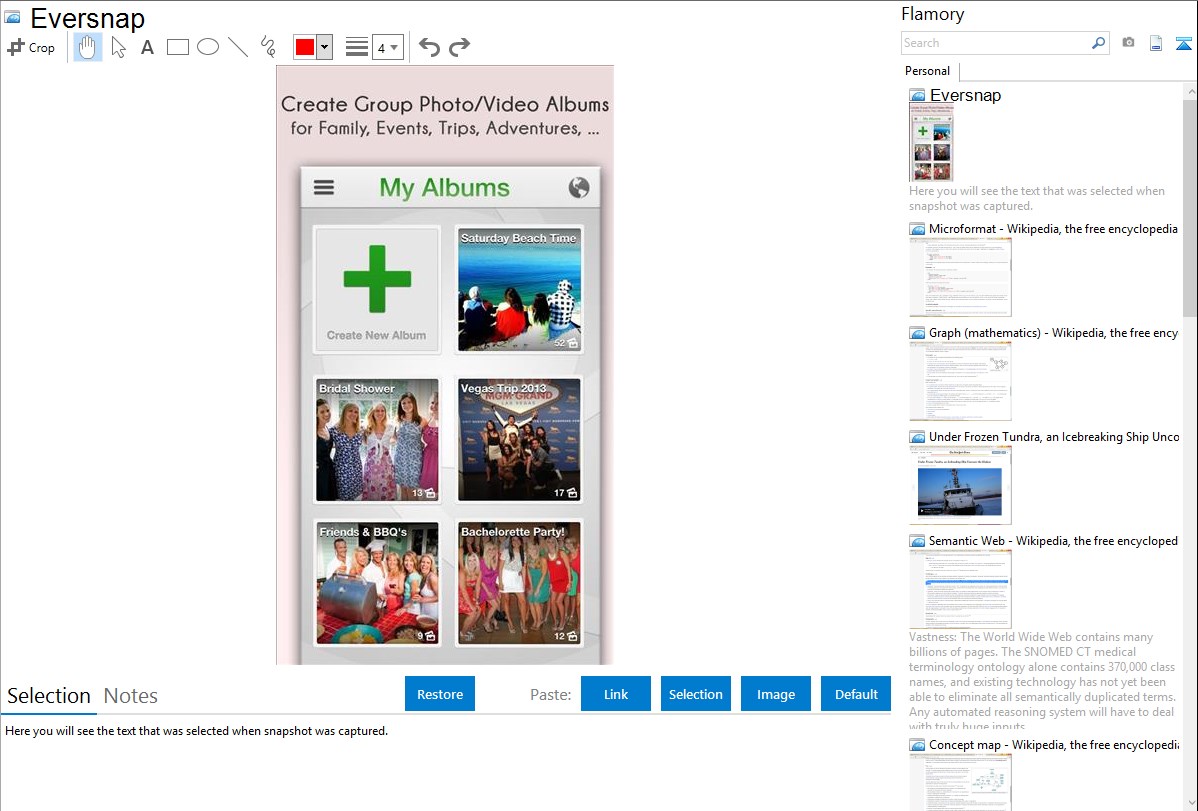1198x811 pixels.
Task: Undo the last annotation
Action: (x=429, y=47)
